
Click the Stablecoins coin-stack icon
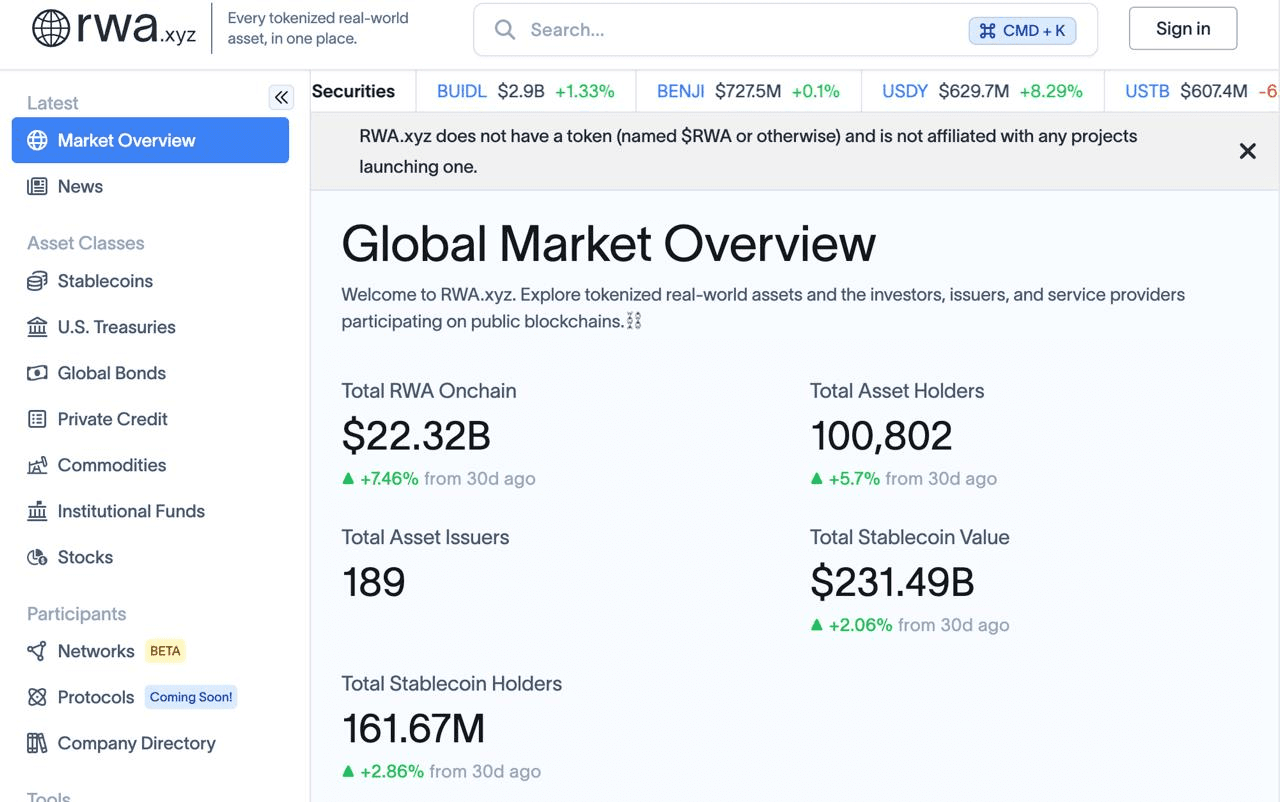[37, 281]
